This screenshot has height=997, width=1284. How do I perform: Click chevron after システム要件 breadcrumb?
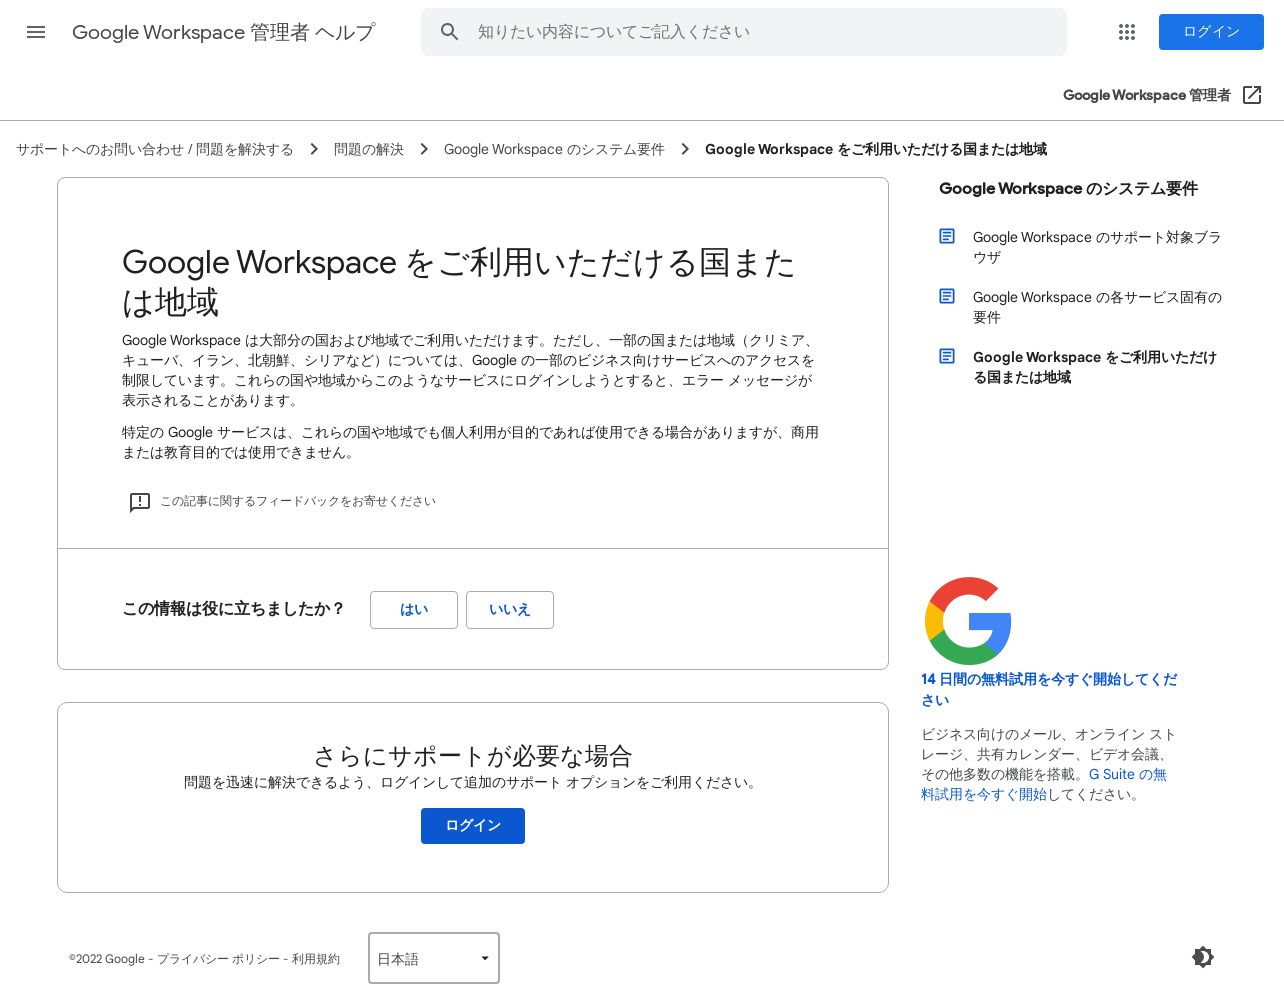685,149
